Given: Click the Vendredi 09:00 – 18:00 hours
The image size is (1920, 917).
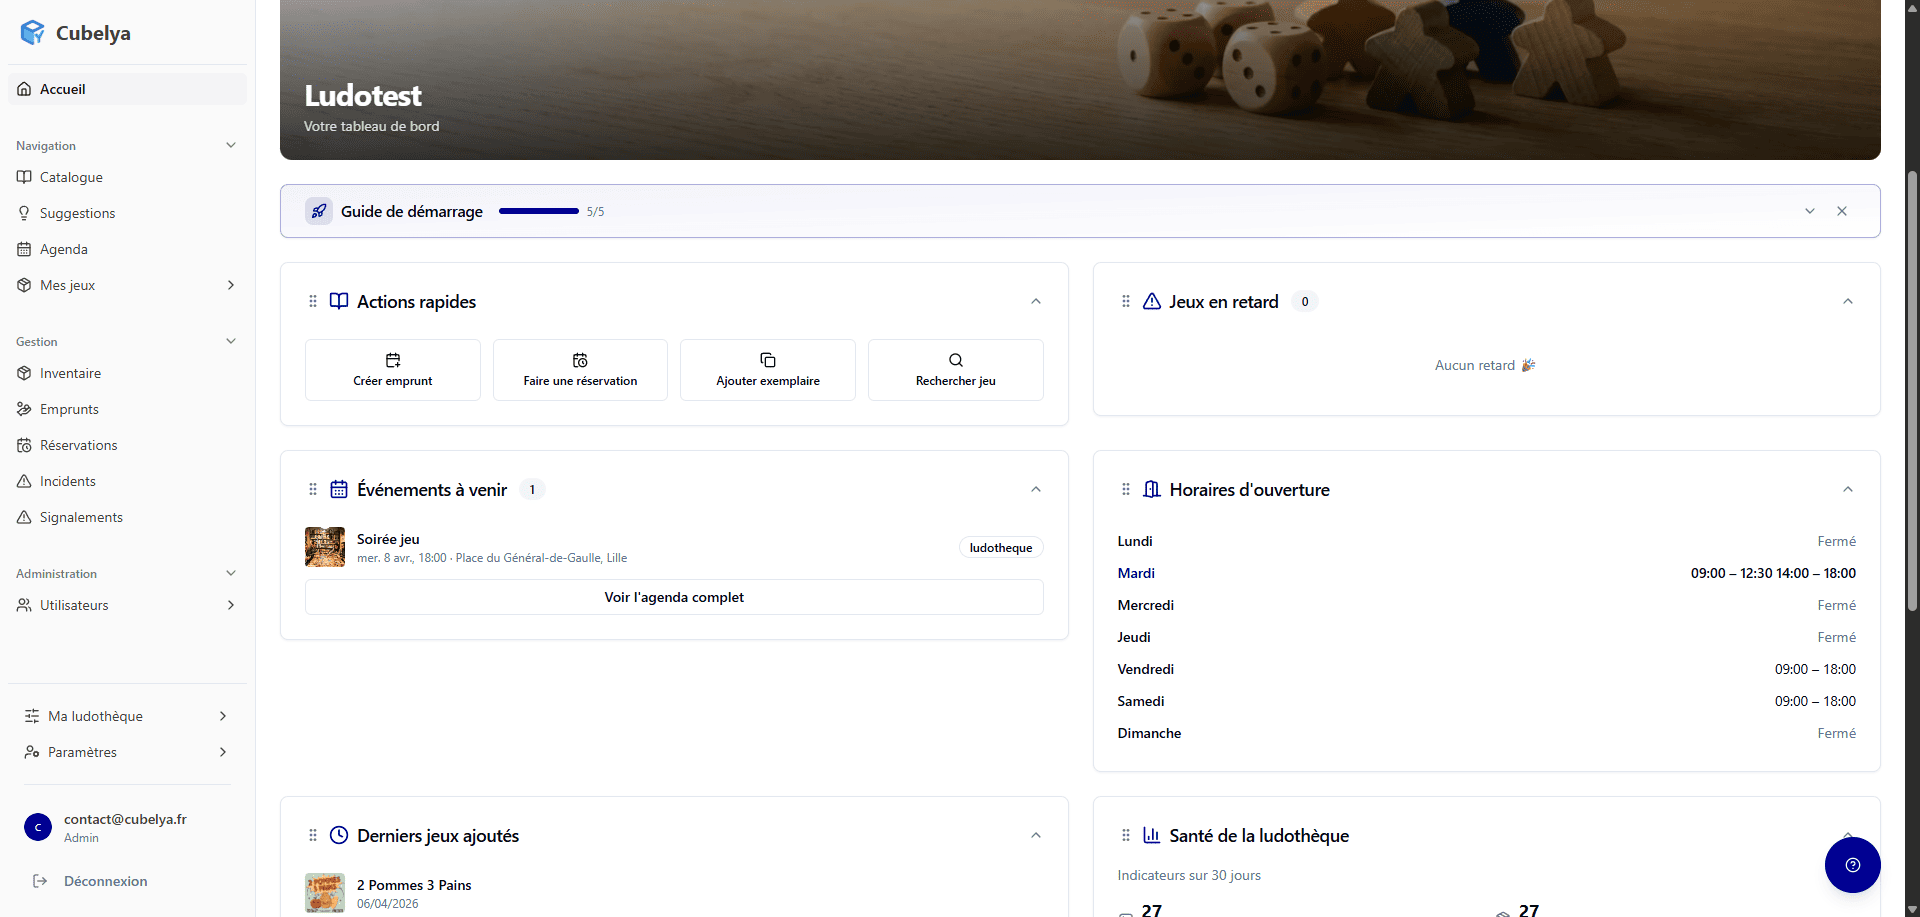Looking at the screenshot, I should click(x=1815, y=669).
